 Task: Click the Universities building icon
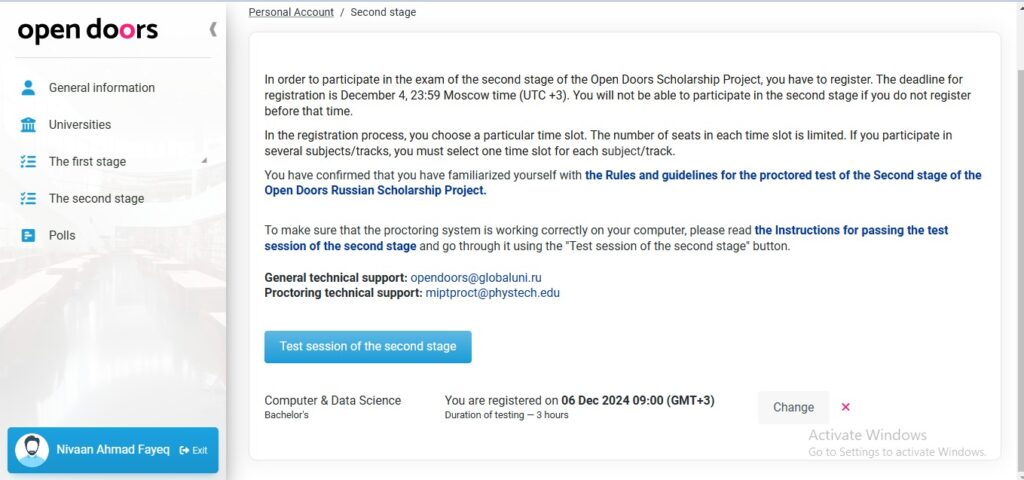coord(28,125)
